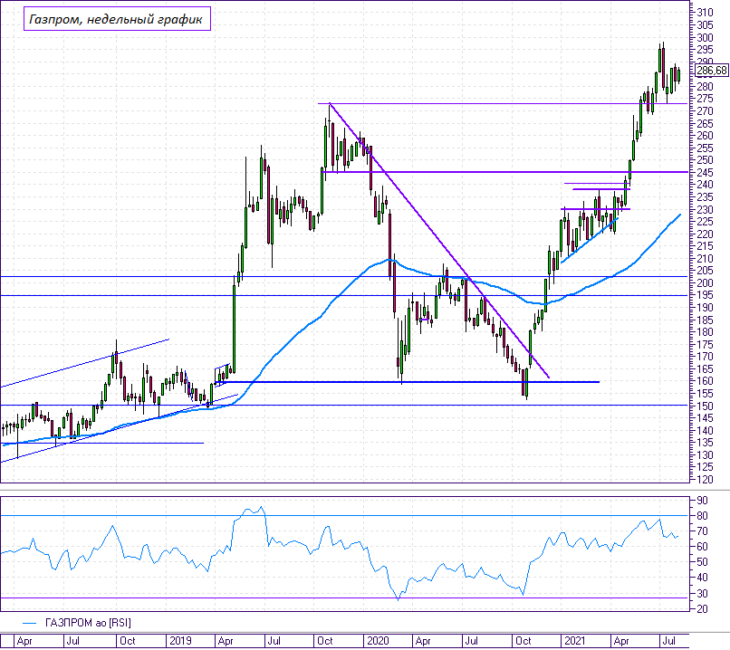Click the 20 label on RSI axis

click(x=702, y=609)
